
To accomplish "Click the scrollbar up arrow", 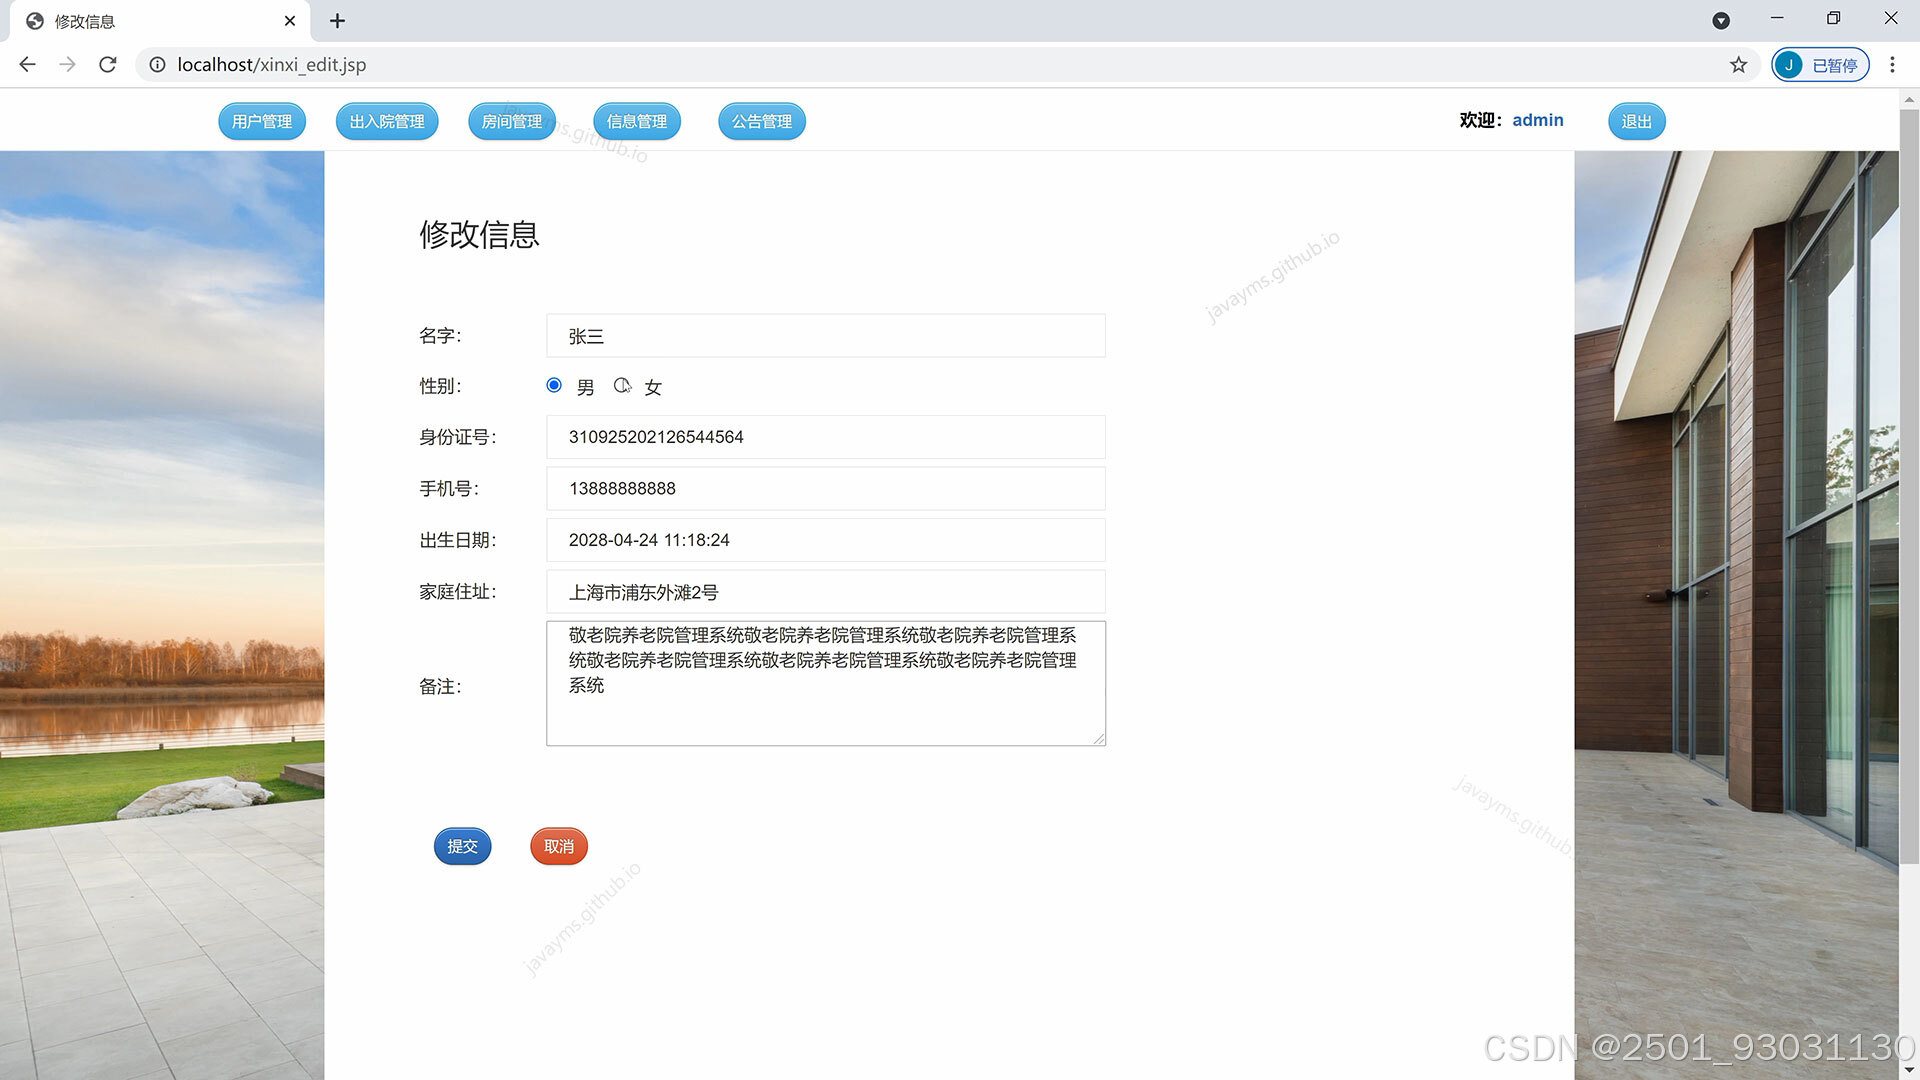I will click(1909, 99).
